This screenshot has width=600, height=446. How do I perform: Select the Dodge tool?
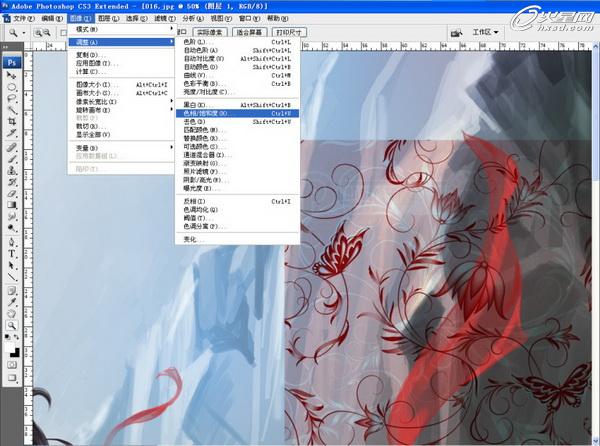(11, 228)
